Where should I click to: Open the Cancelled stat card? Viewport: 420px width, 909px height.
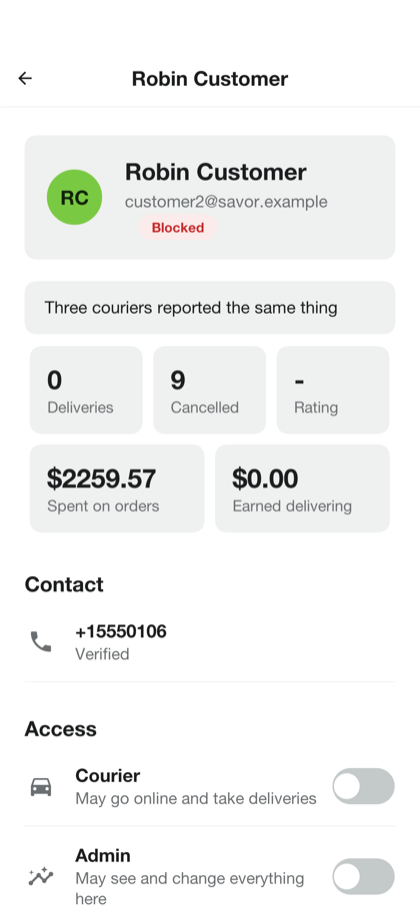click(x=209, y=390)
